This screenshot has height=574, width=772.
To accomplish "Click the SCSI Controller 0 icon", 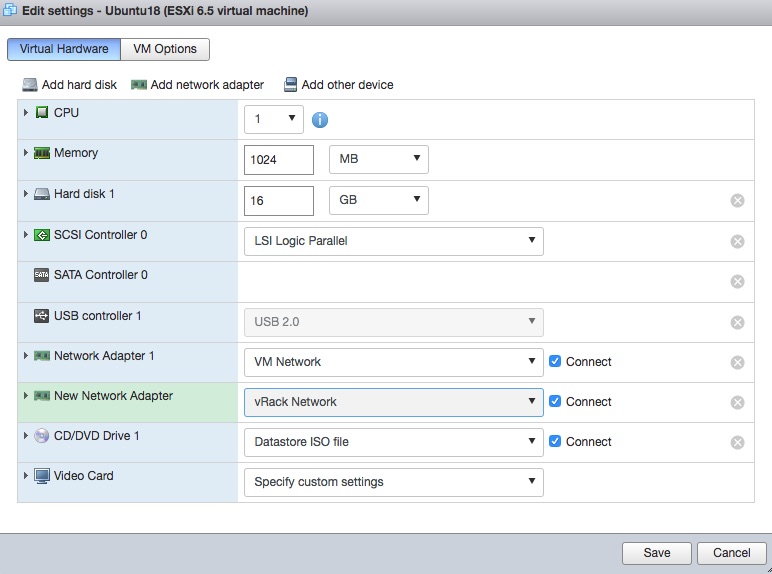I will [42, 235].
